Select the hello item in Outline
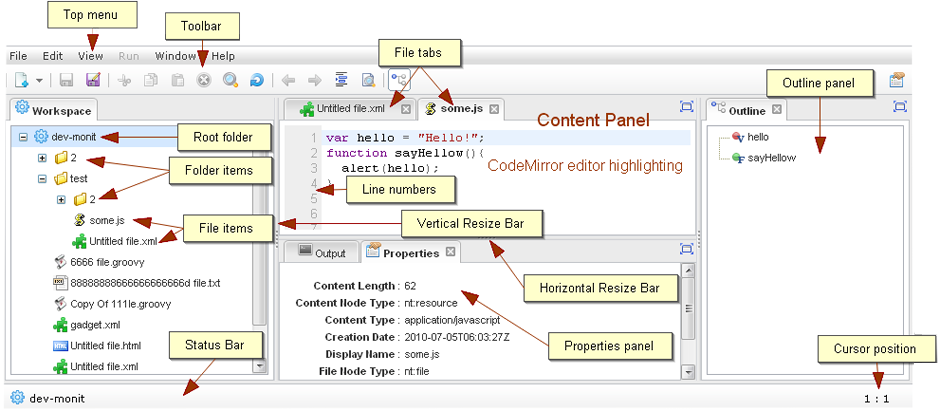The height and width of the screenshot is (411, 940). [x=757, y=137]
